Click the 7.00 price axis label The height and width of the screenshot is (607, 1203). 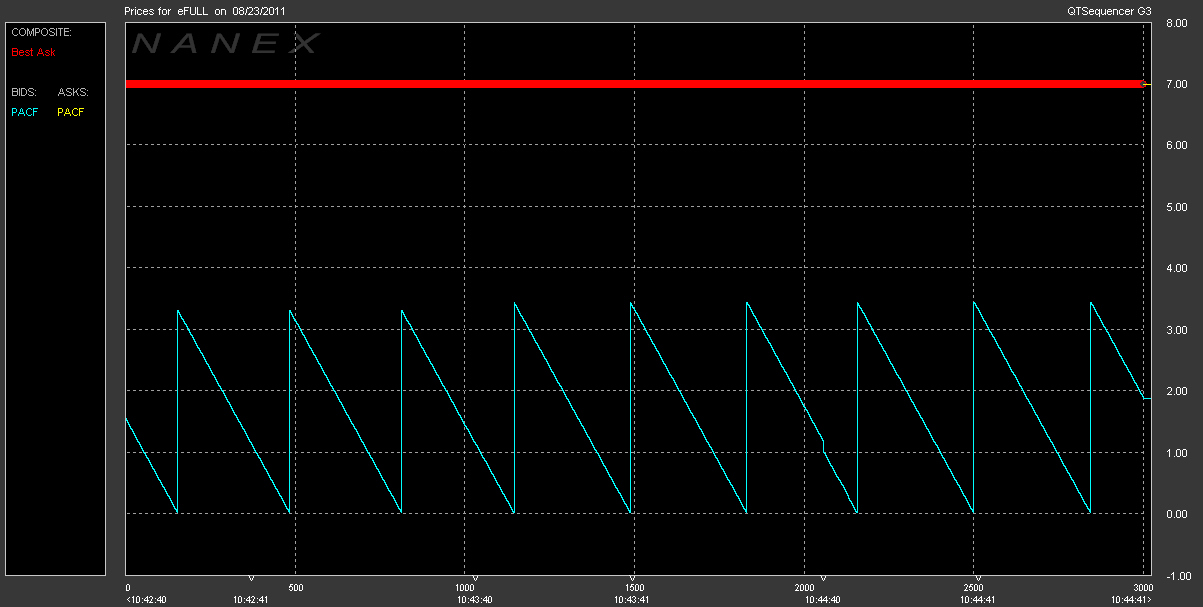(1177, 85)
